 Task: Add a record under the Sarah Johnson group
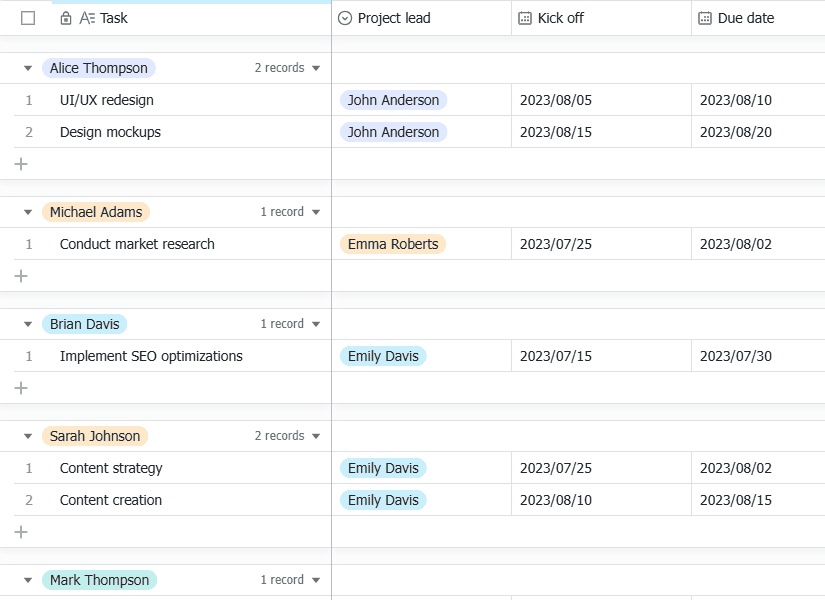coord(21,532)
